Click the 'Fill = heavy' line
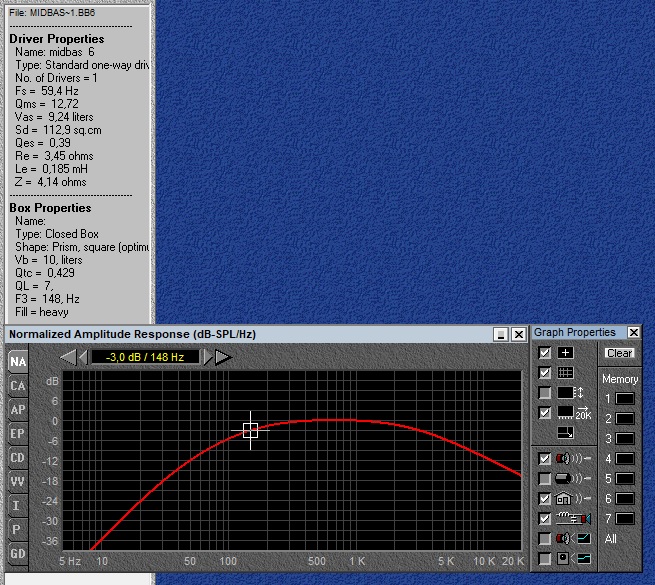The image size is (655, 585). pyautogui.click(x=42, y=312)
